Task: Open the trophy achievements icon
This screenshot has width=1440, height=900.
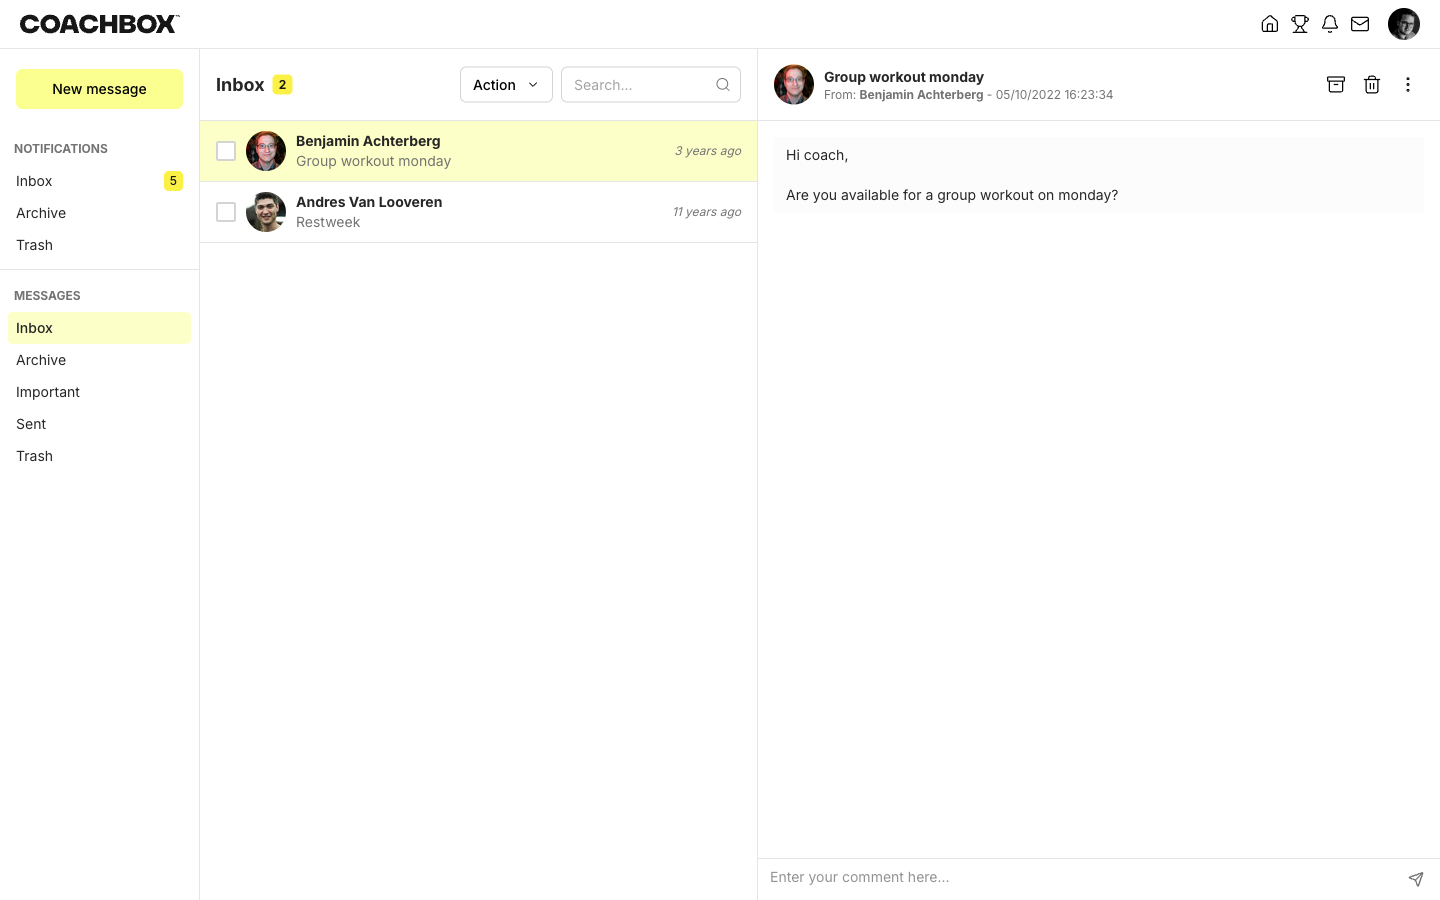Action: click(x=1300, y=24)
